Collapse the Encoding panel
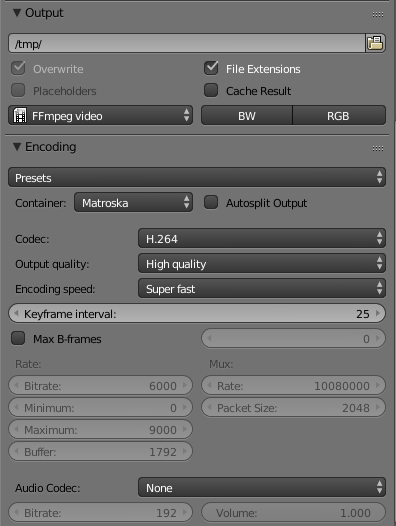 pyautogui.click(x=17, y=147)
